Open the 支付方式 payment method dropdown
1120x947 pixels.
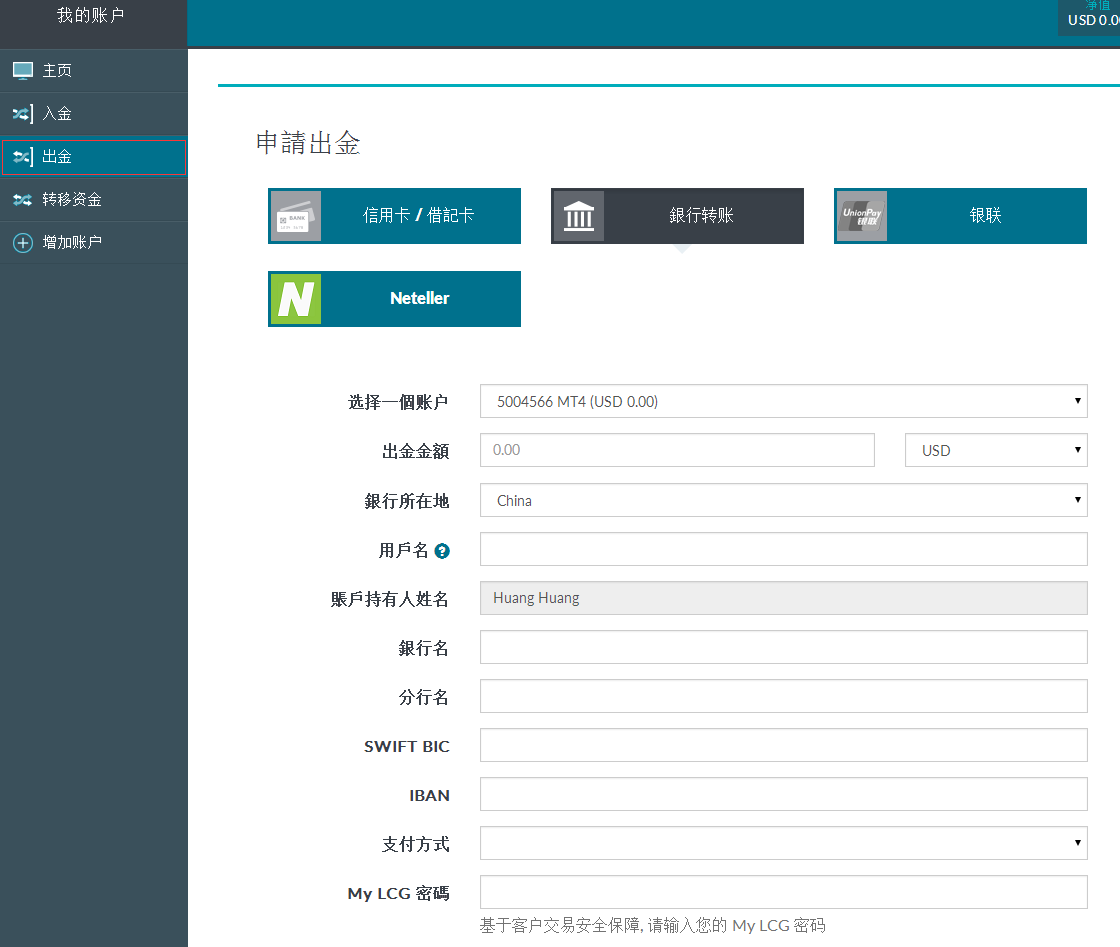coord(783,843)
